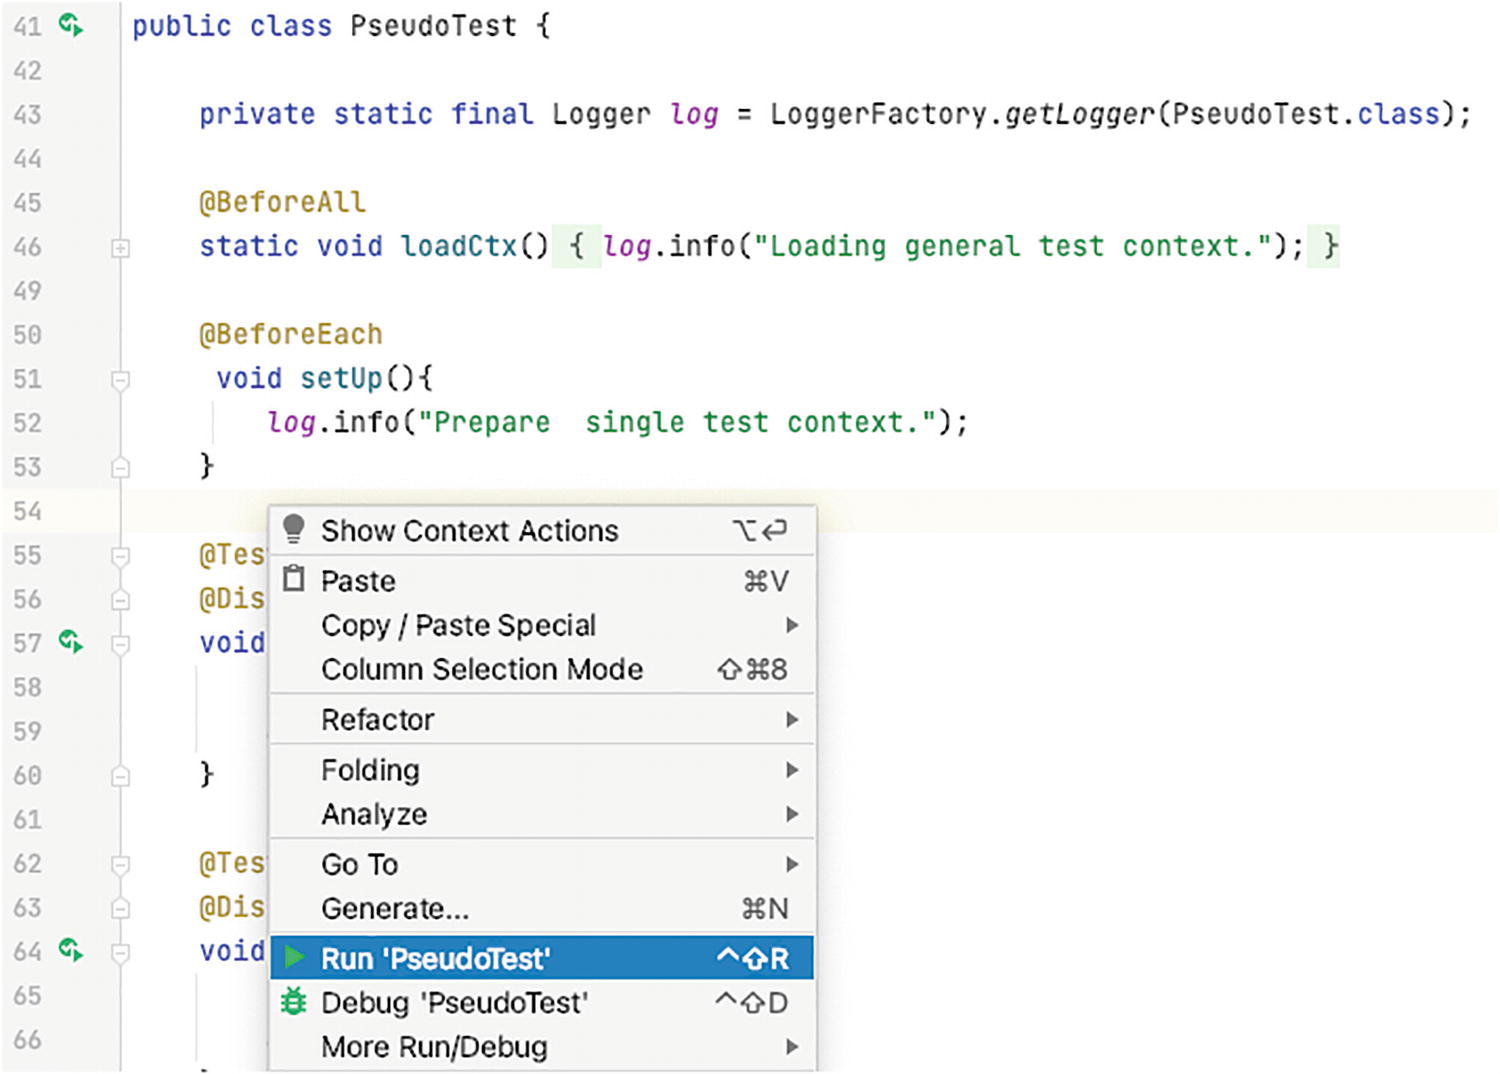The image size is (1500, 1074).
Task: Click loadCtx method name
Action: pyautogui.click(x=459, y=246)
